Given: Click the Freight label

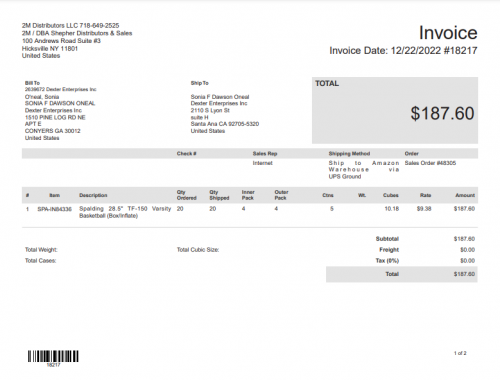Looking at the screenshot, I should pyautogui.click(x=389, y=250).
